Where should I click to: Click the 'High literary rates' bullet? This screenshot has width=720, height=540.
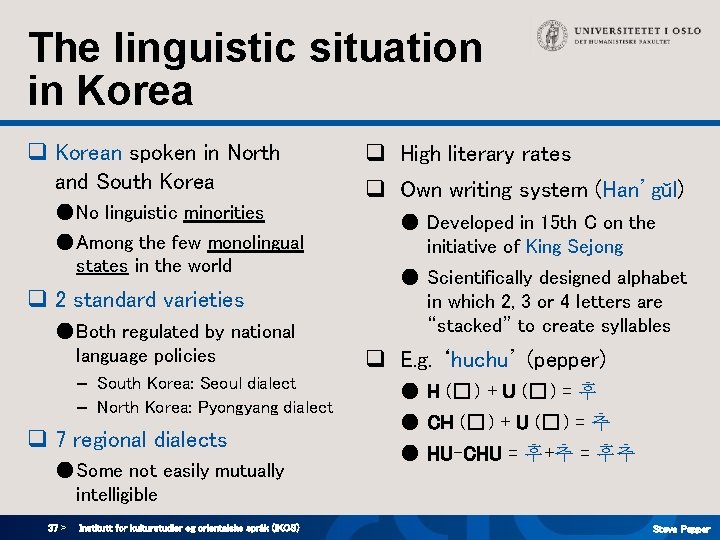pyautogui.click(x=486, y=154)
